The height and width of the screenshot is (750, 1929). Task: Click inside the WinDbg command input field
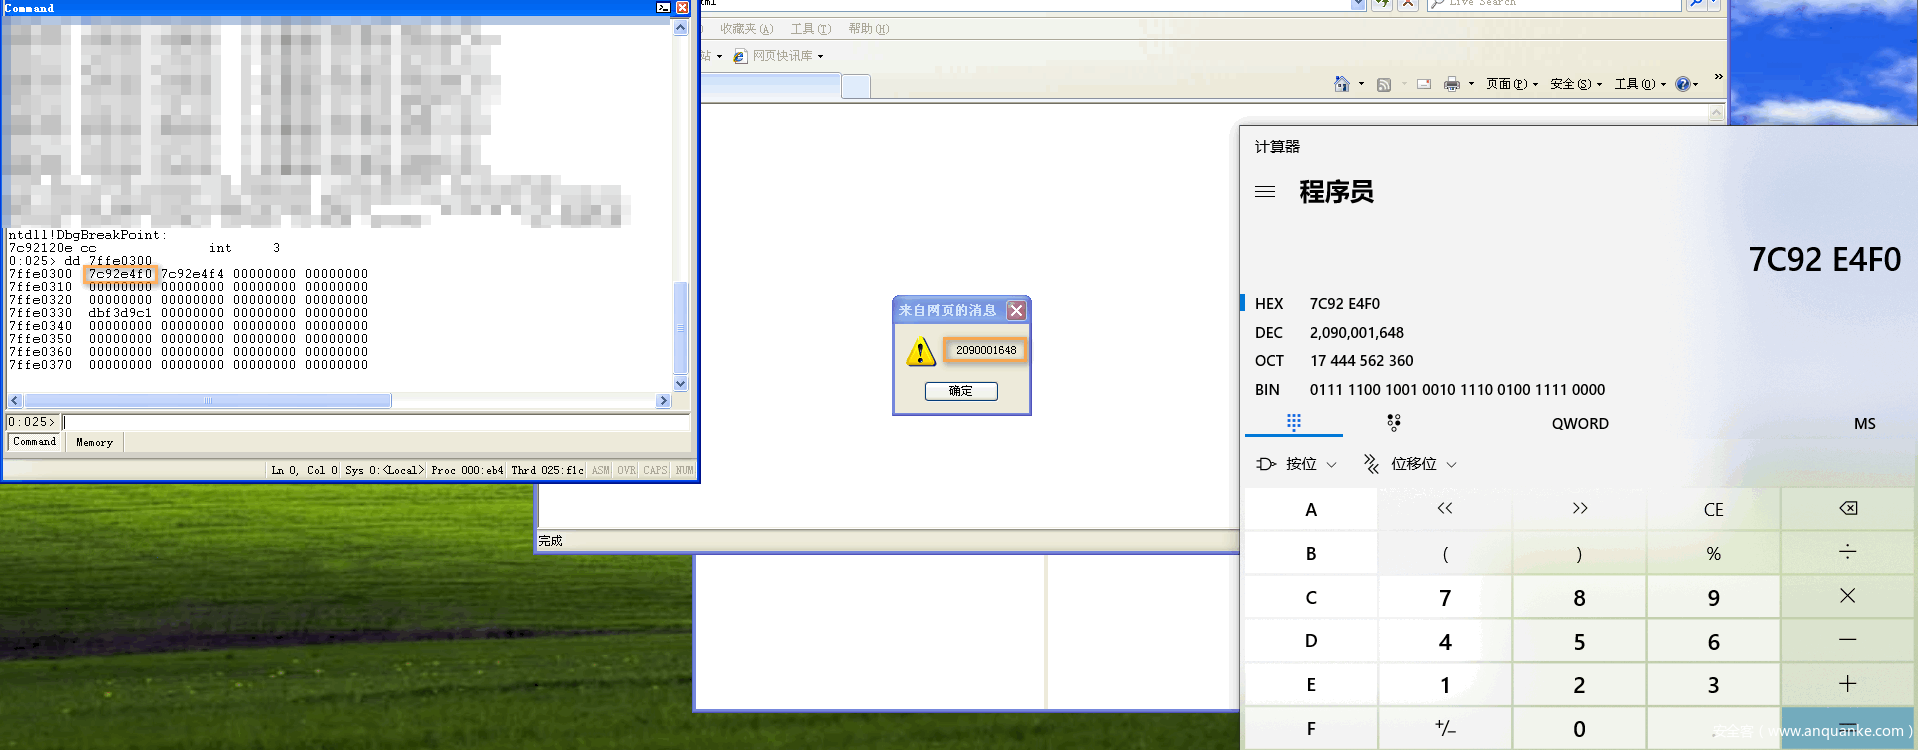376,422
